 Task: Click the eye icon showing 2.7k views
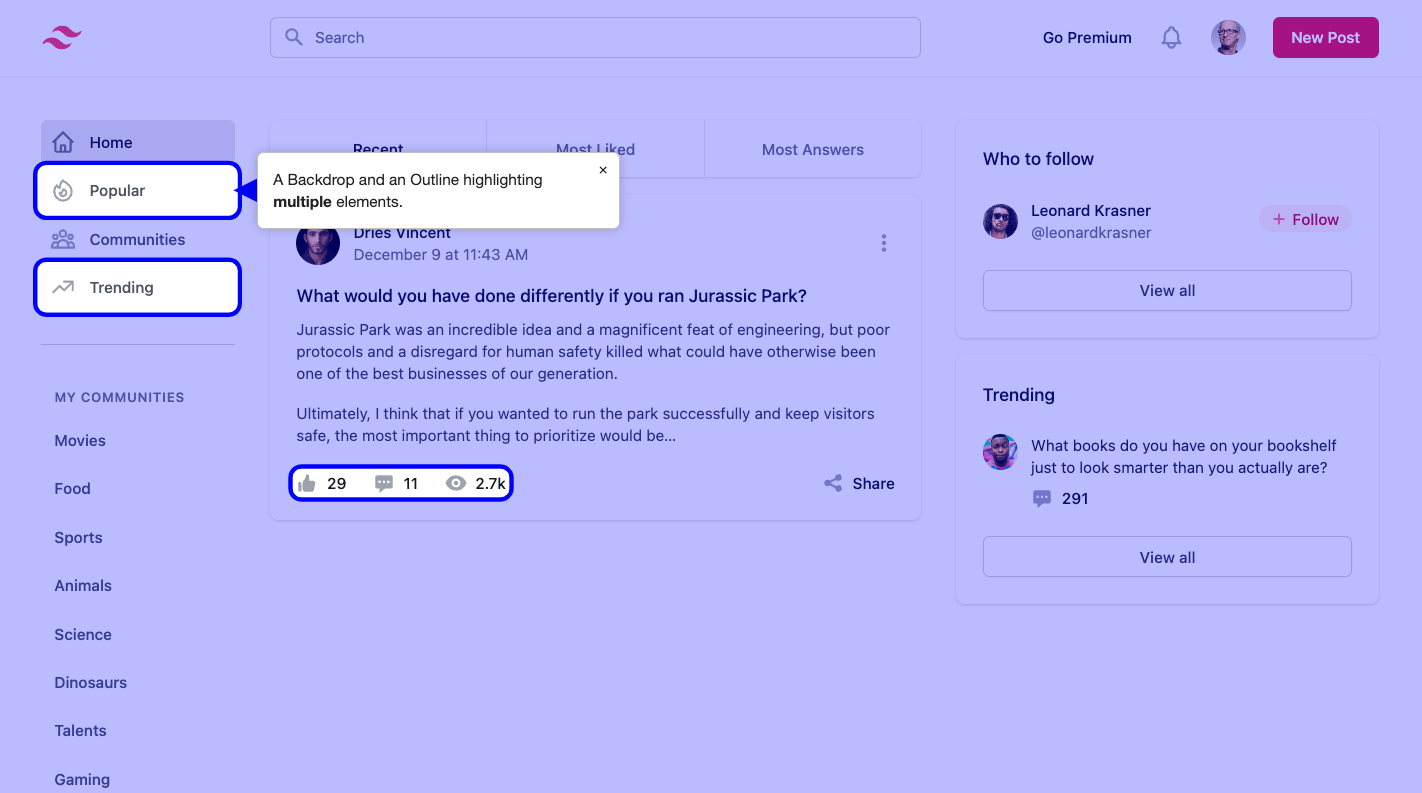[x=456, y=482]
